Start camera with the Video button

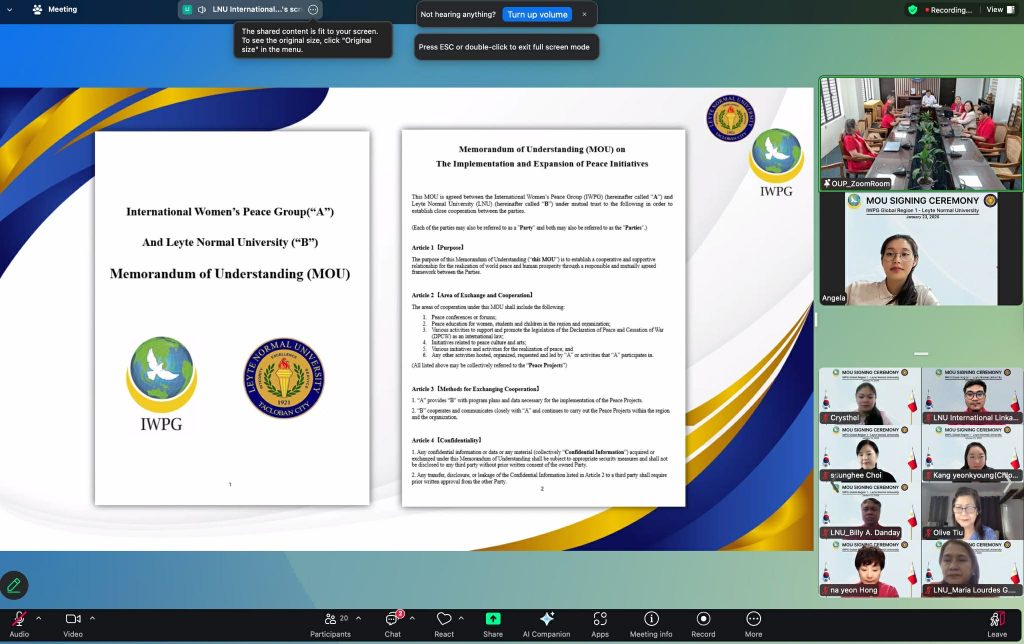click(73, 624)
